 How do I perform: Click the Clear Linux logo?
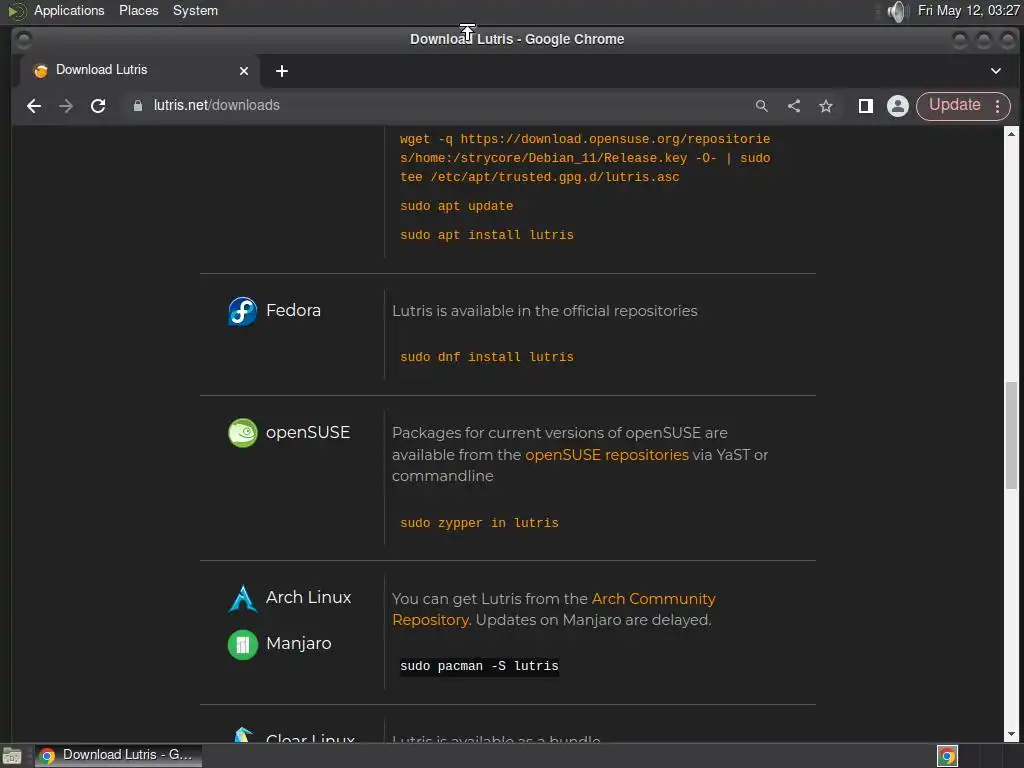click(243, 735)
